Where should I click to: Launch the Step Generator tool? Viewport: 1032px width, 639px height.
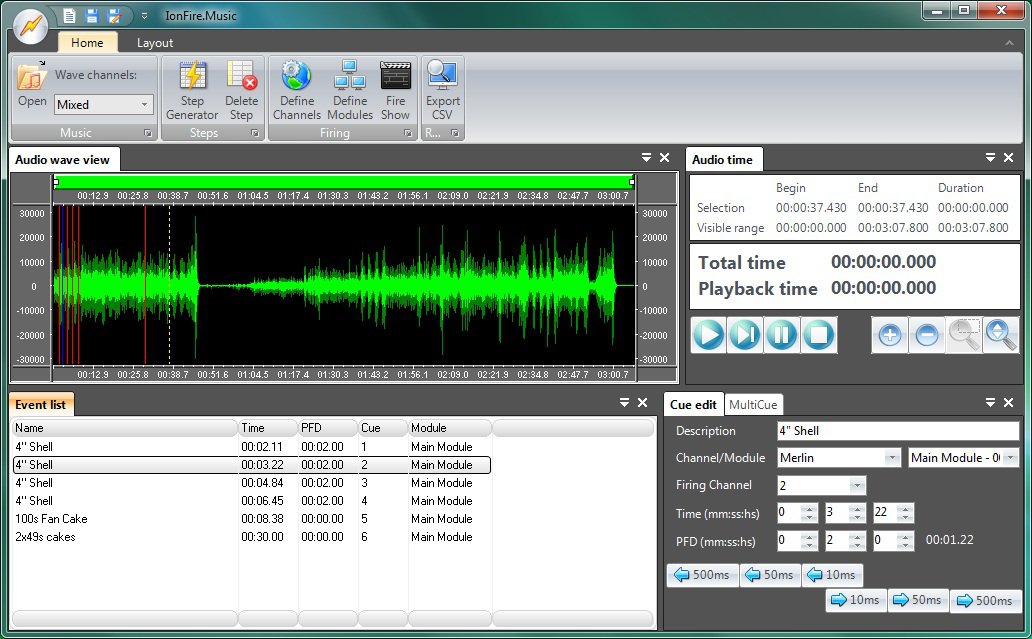[192, 91]
